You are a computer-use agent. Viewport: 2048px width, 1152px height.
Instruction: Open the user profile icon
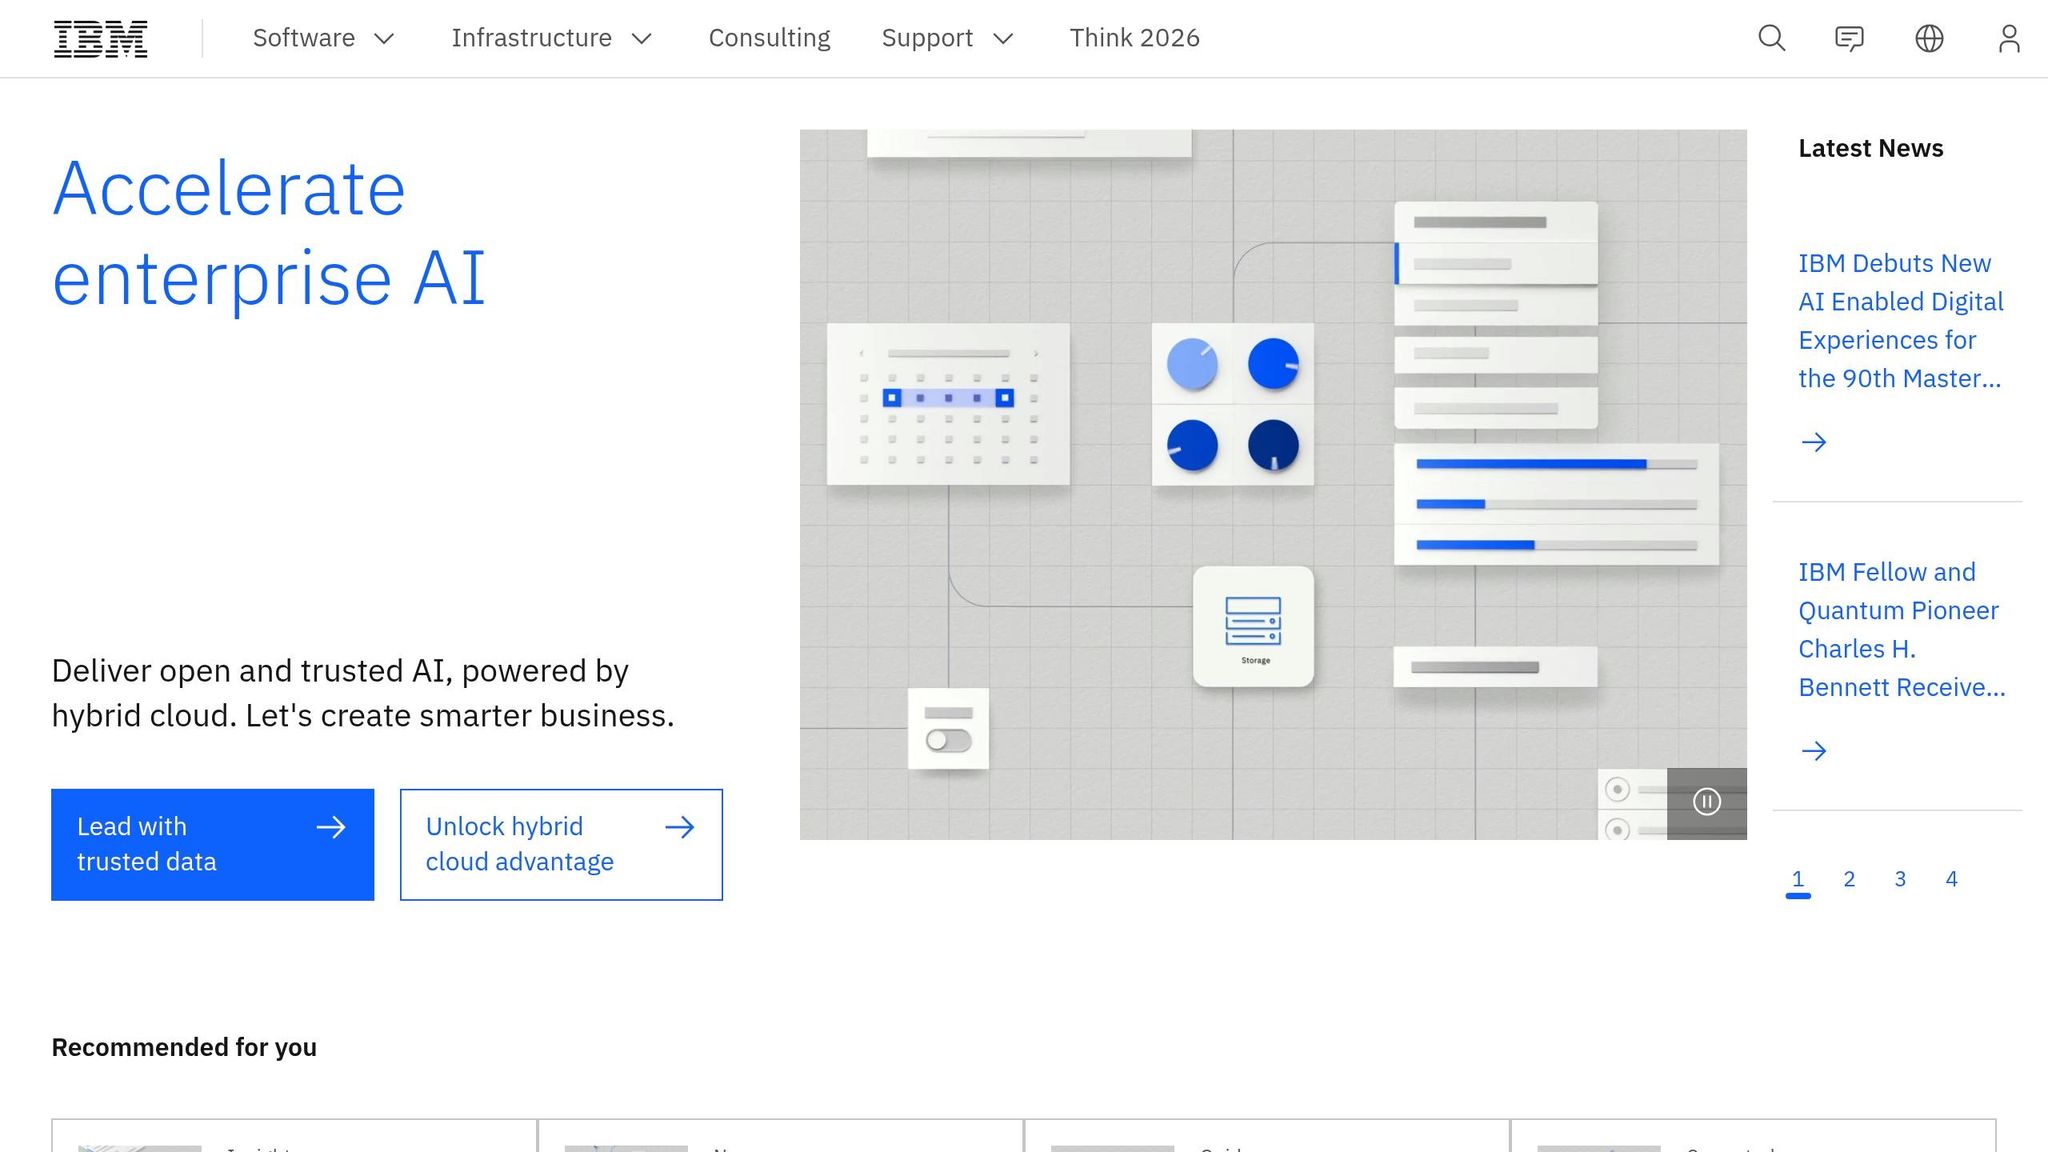(2009, 38)
